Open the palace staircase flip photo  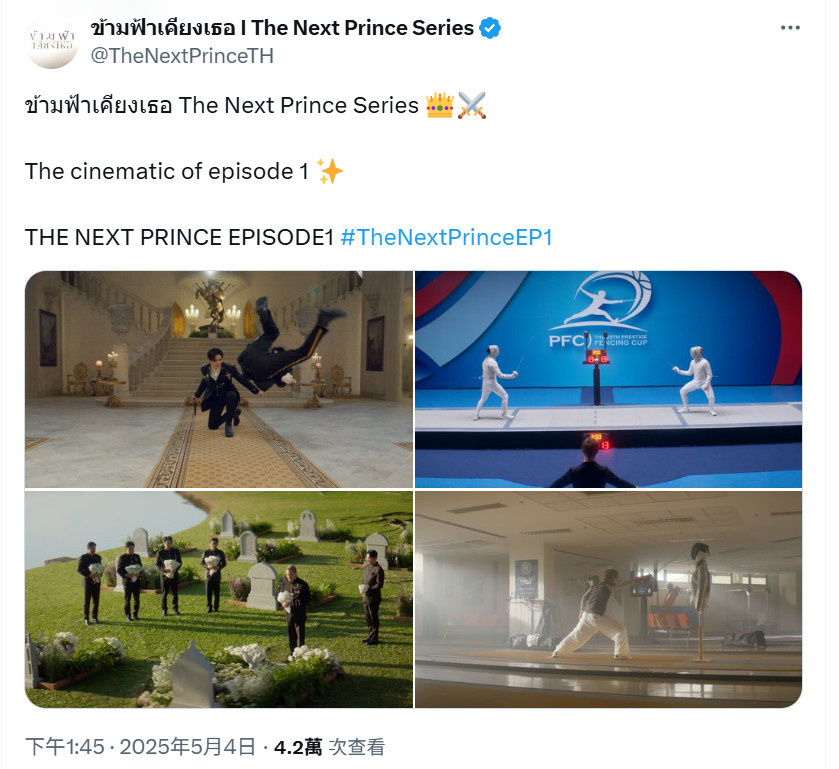(x=219, y=379)
